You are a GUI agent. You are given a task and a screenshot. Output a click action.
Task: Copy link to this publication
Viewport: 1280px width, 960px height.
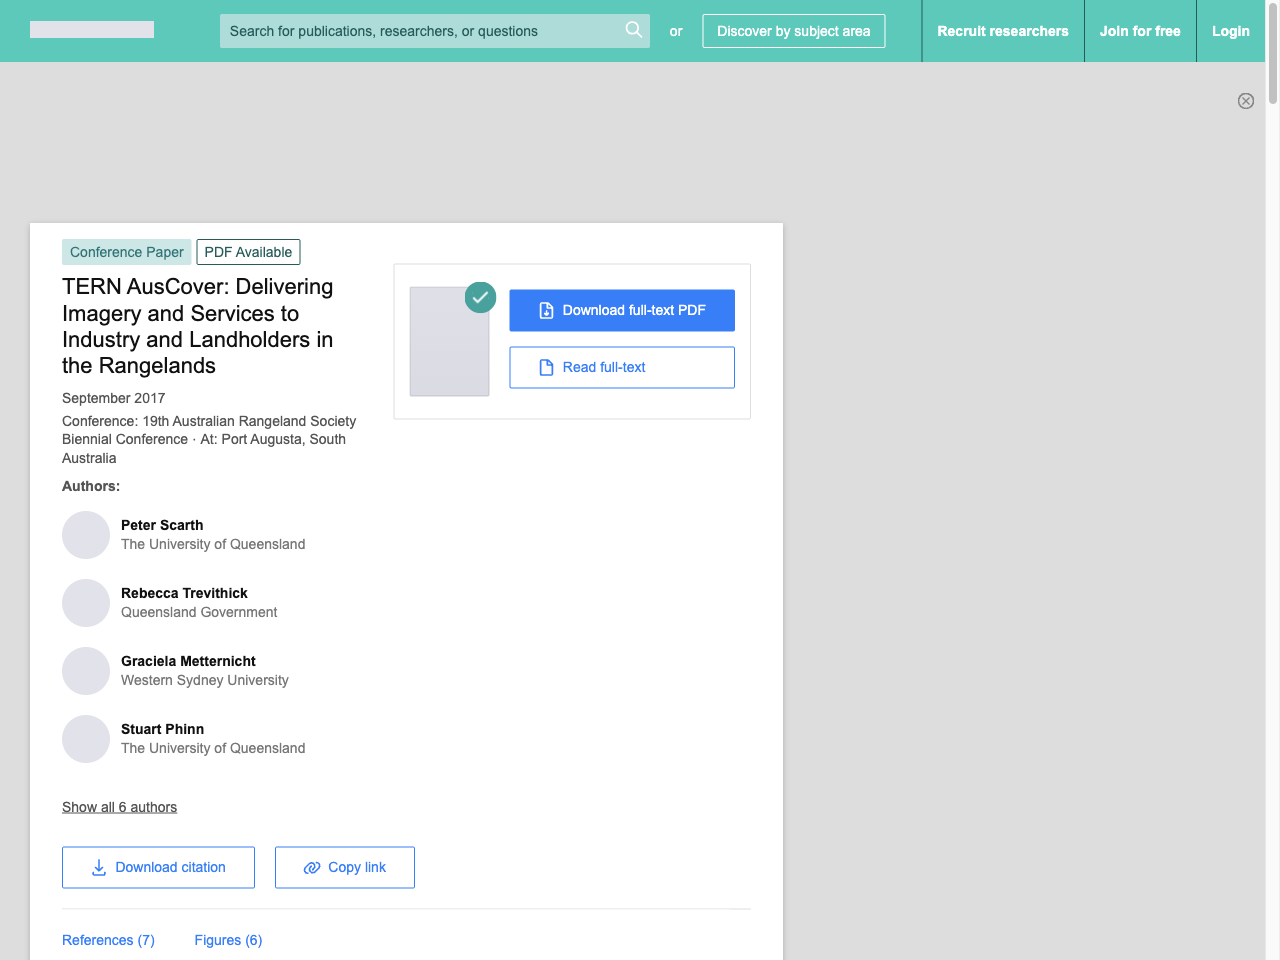pos(345,867)
